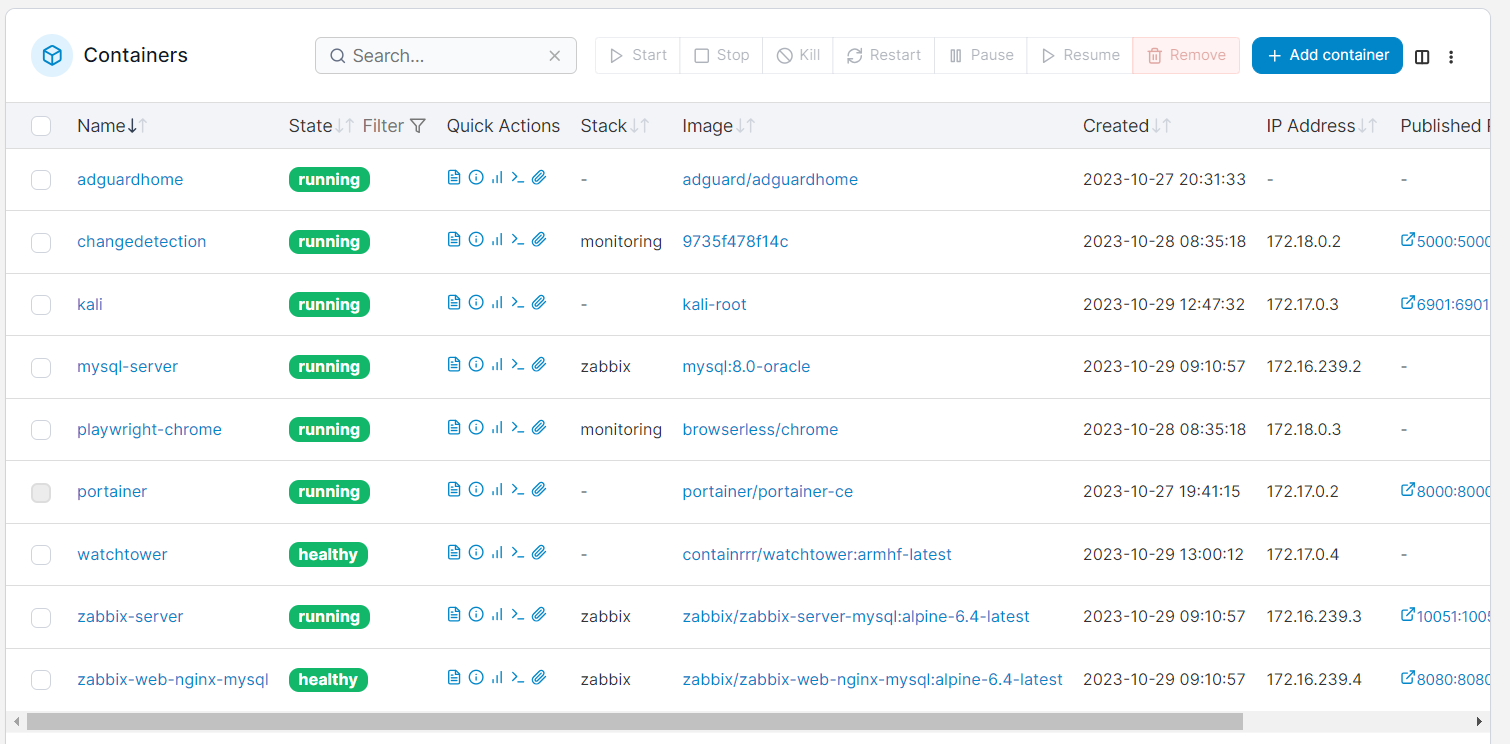The image size is (1510, 744).
Task: Attach to the zabbix-server container
Action: (x=539, y=614)
